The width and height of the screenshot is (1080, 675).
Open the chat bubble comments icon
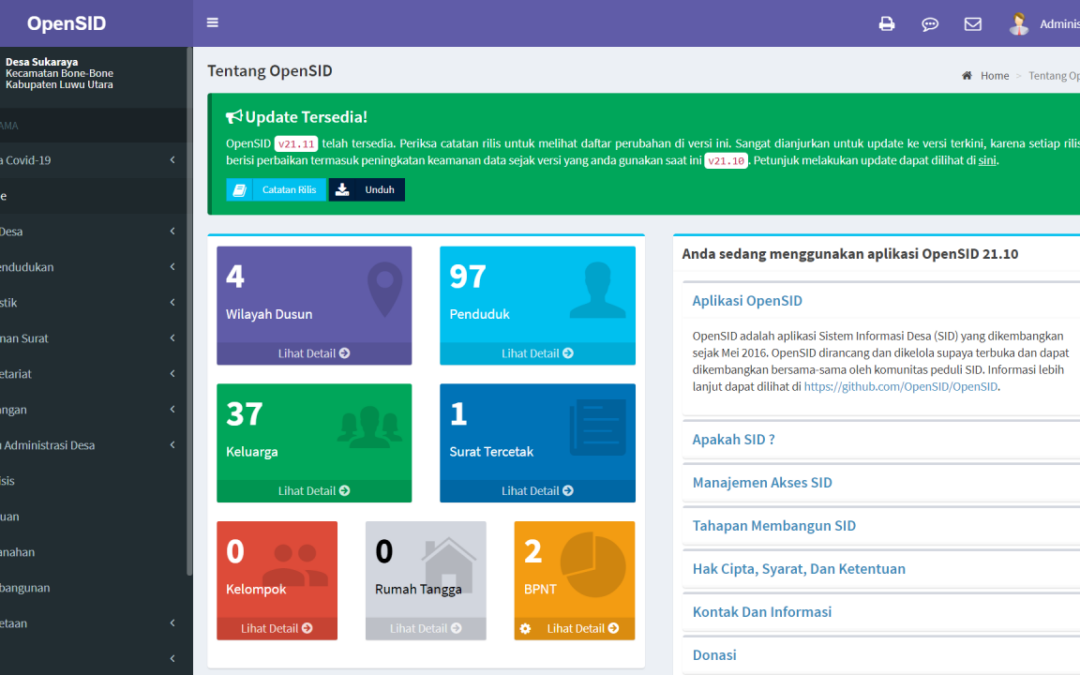tap(930, 24)
